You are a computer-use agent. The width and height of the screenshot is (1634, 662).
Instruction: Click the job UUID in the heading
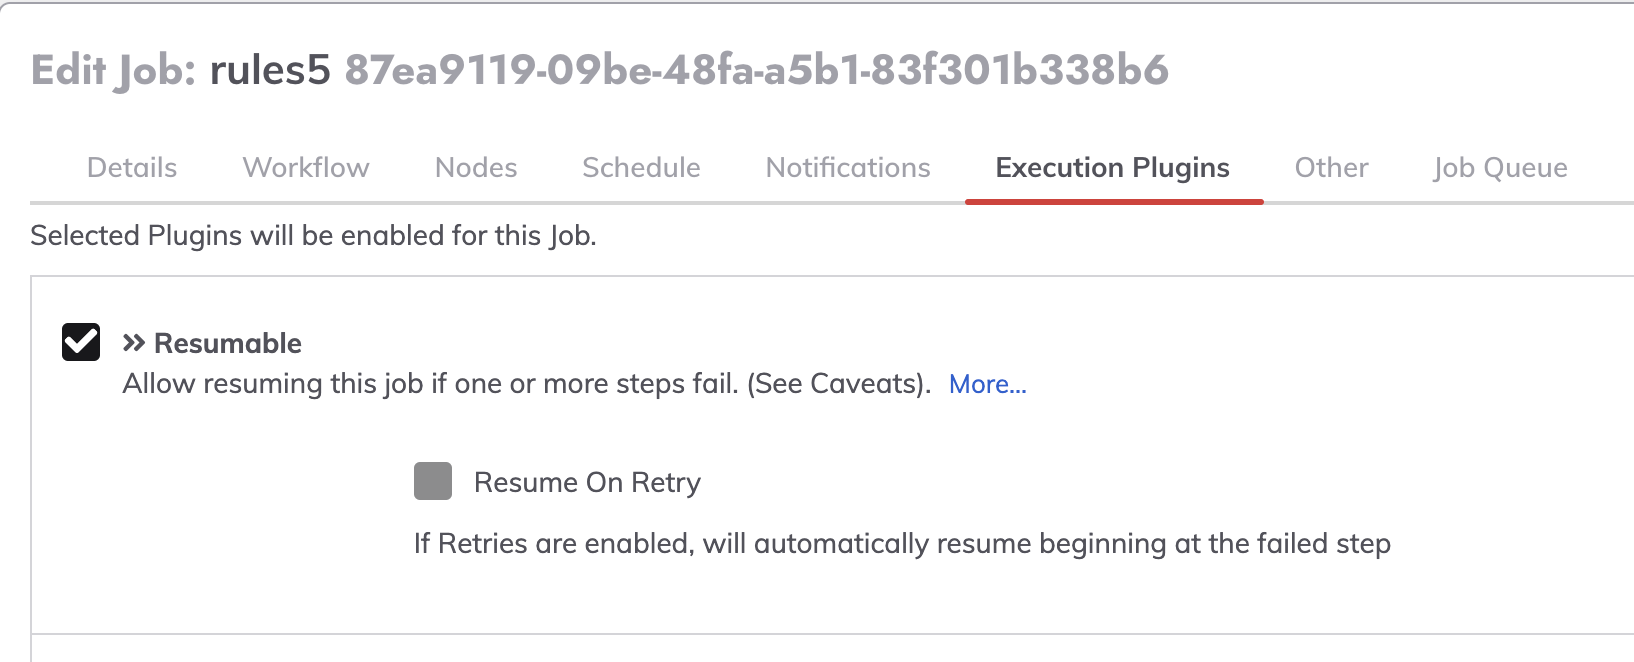pyautogui.click(x=757, y=70)
